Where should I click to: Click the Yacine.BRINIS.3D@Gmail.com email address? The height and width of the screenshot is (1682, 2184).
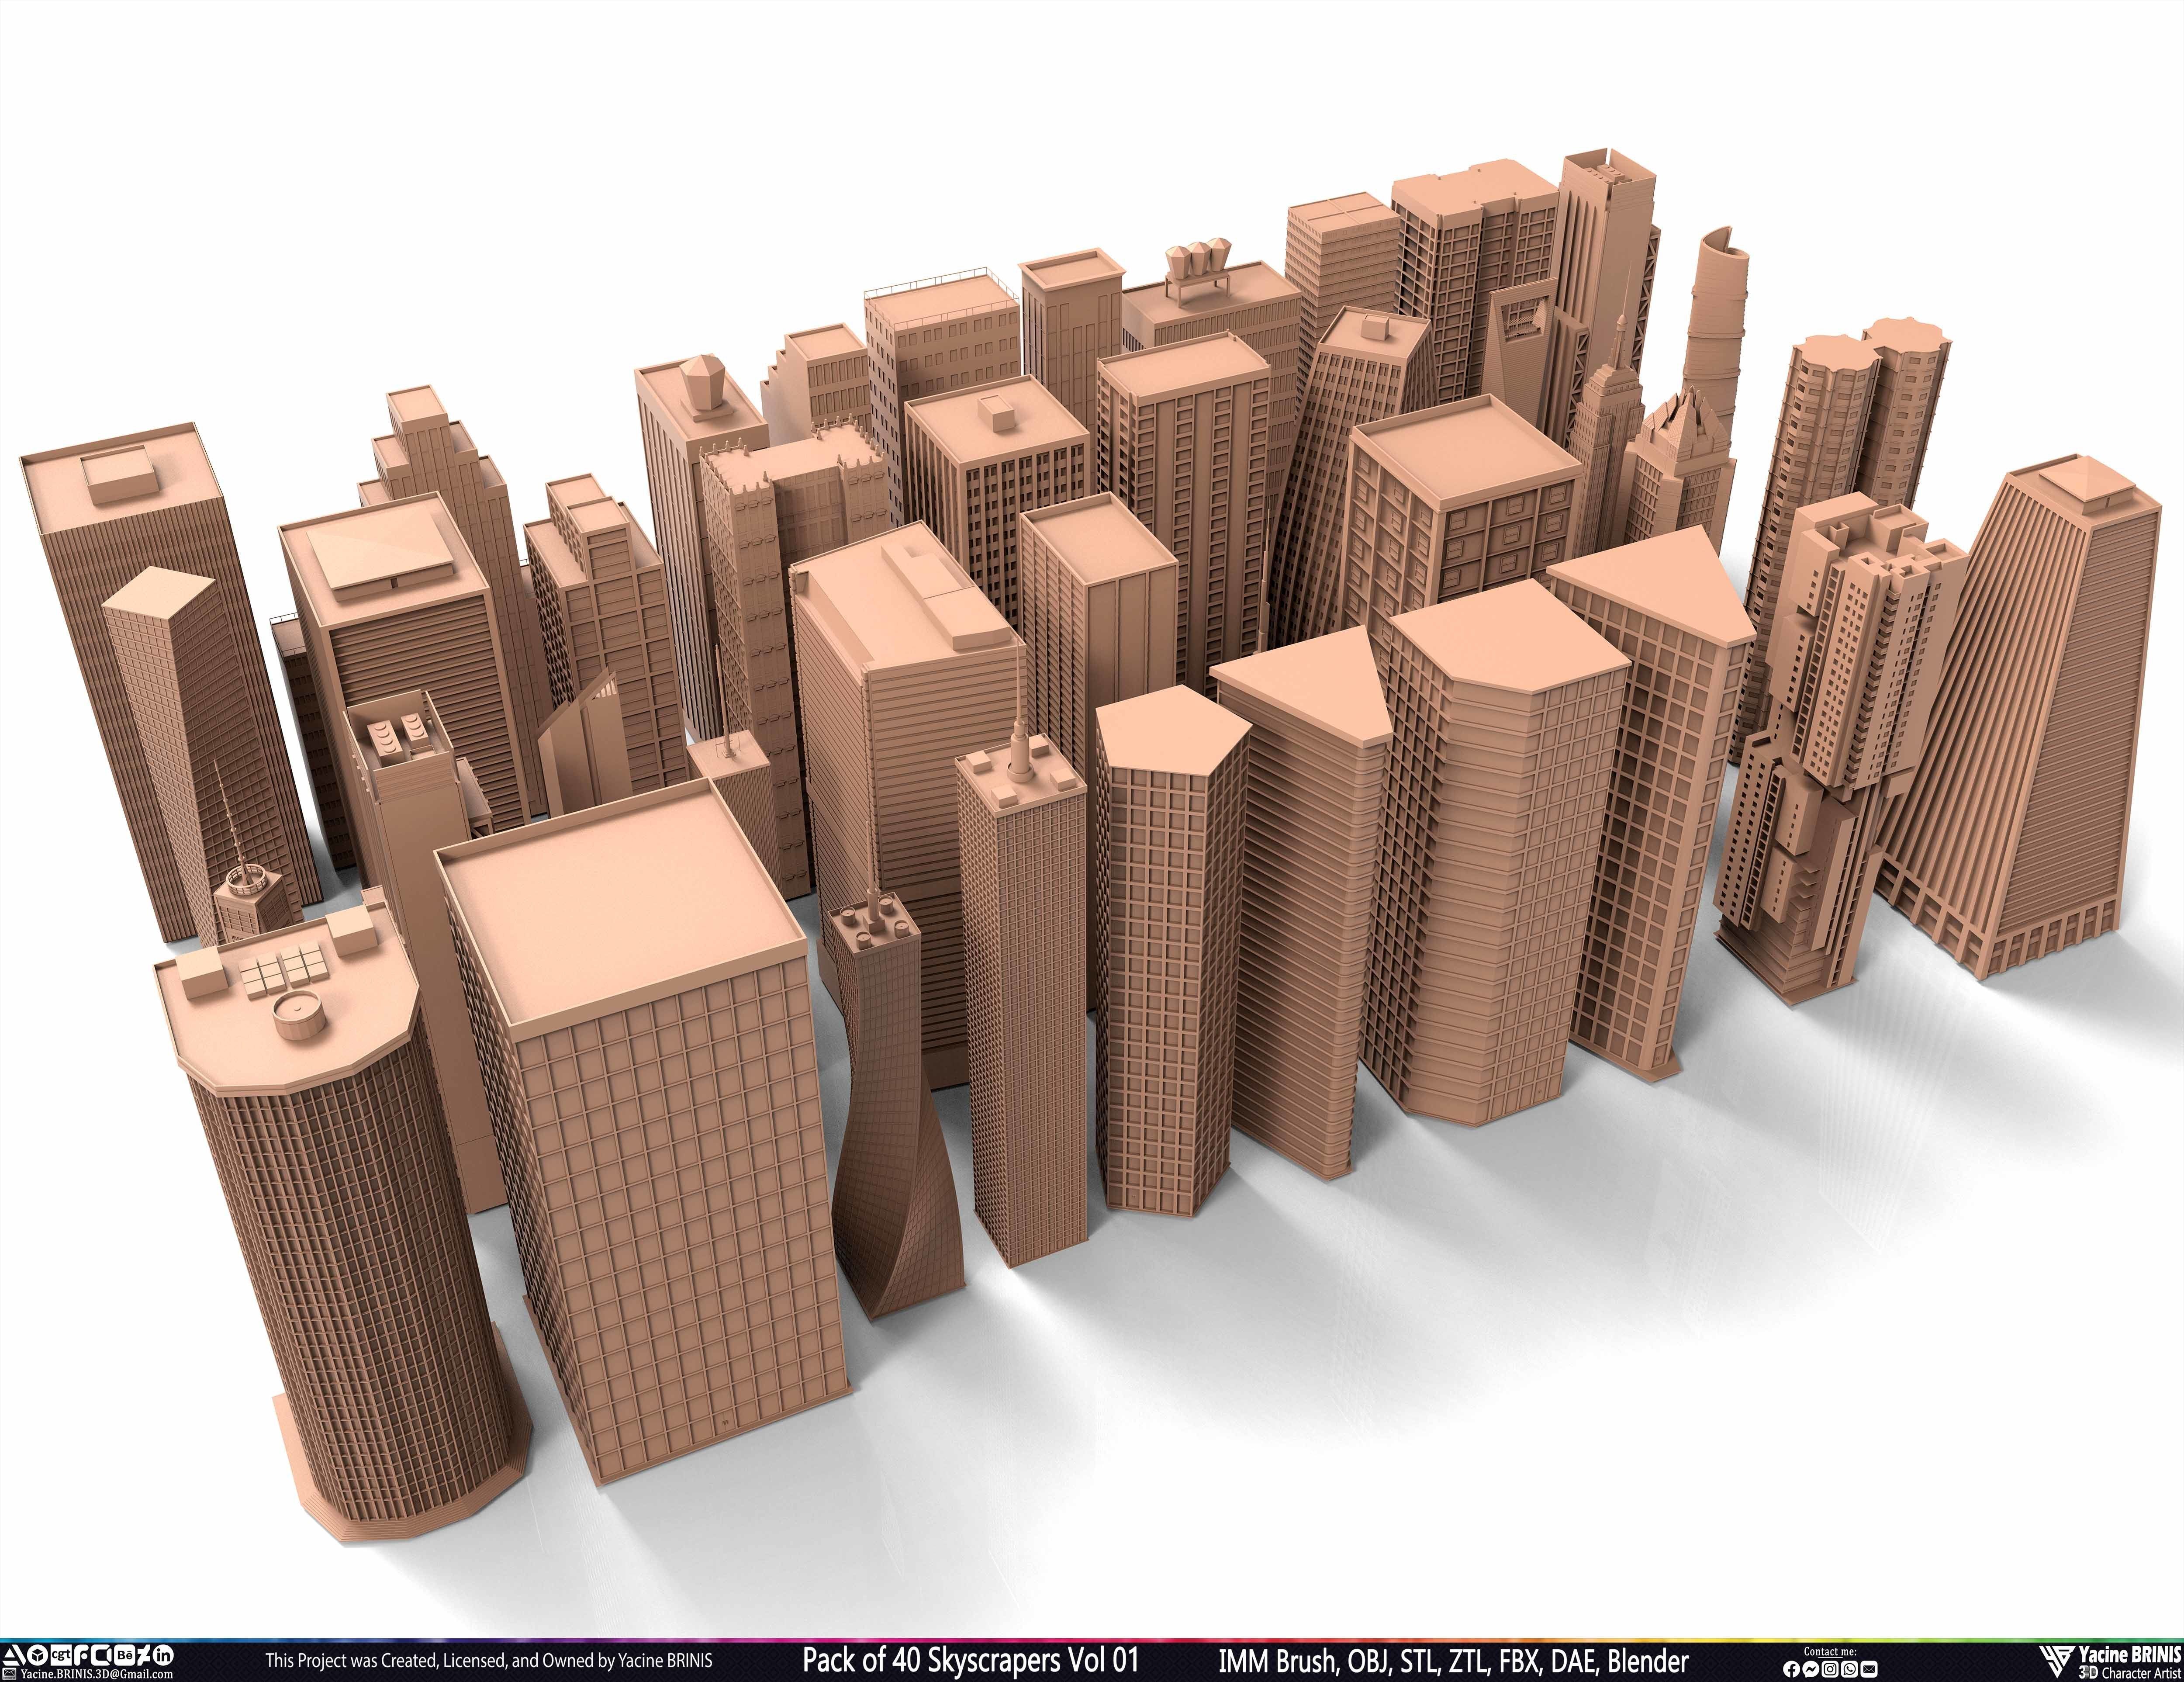[x=97, y=1675]
